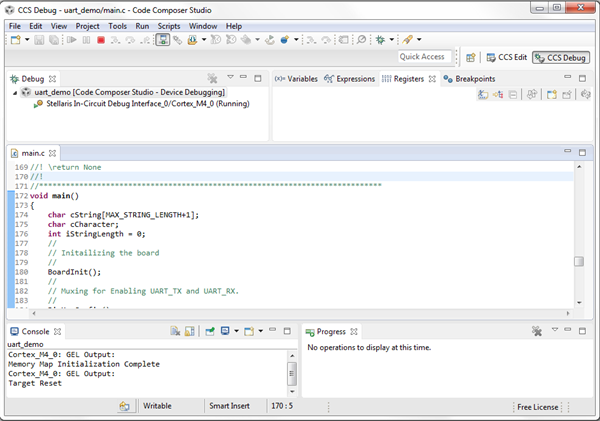Click the blue sphere refresh icon
Screen dimensions: 600x421
285,40
